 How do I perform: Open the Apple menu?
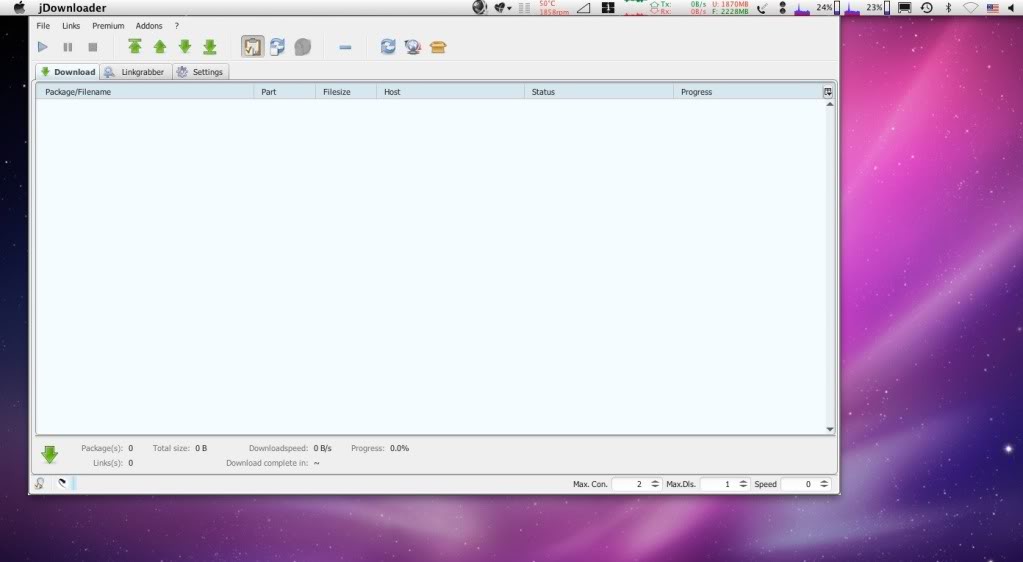point(20,8)
